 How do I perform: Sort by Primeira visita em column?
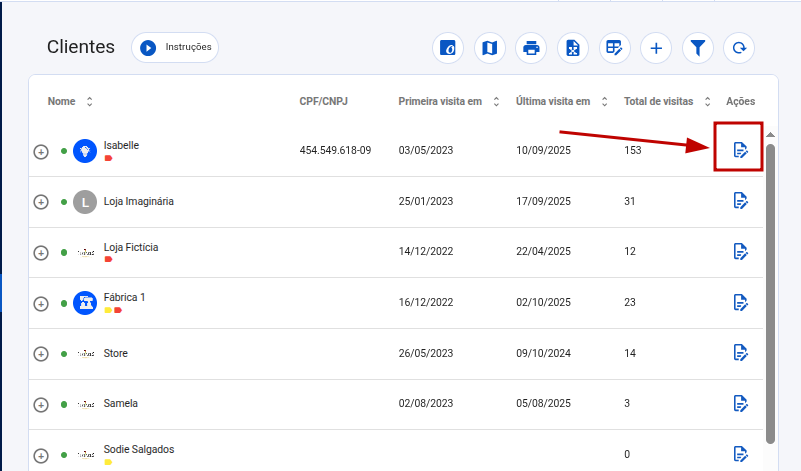tap(496, 102)
